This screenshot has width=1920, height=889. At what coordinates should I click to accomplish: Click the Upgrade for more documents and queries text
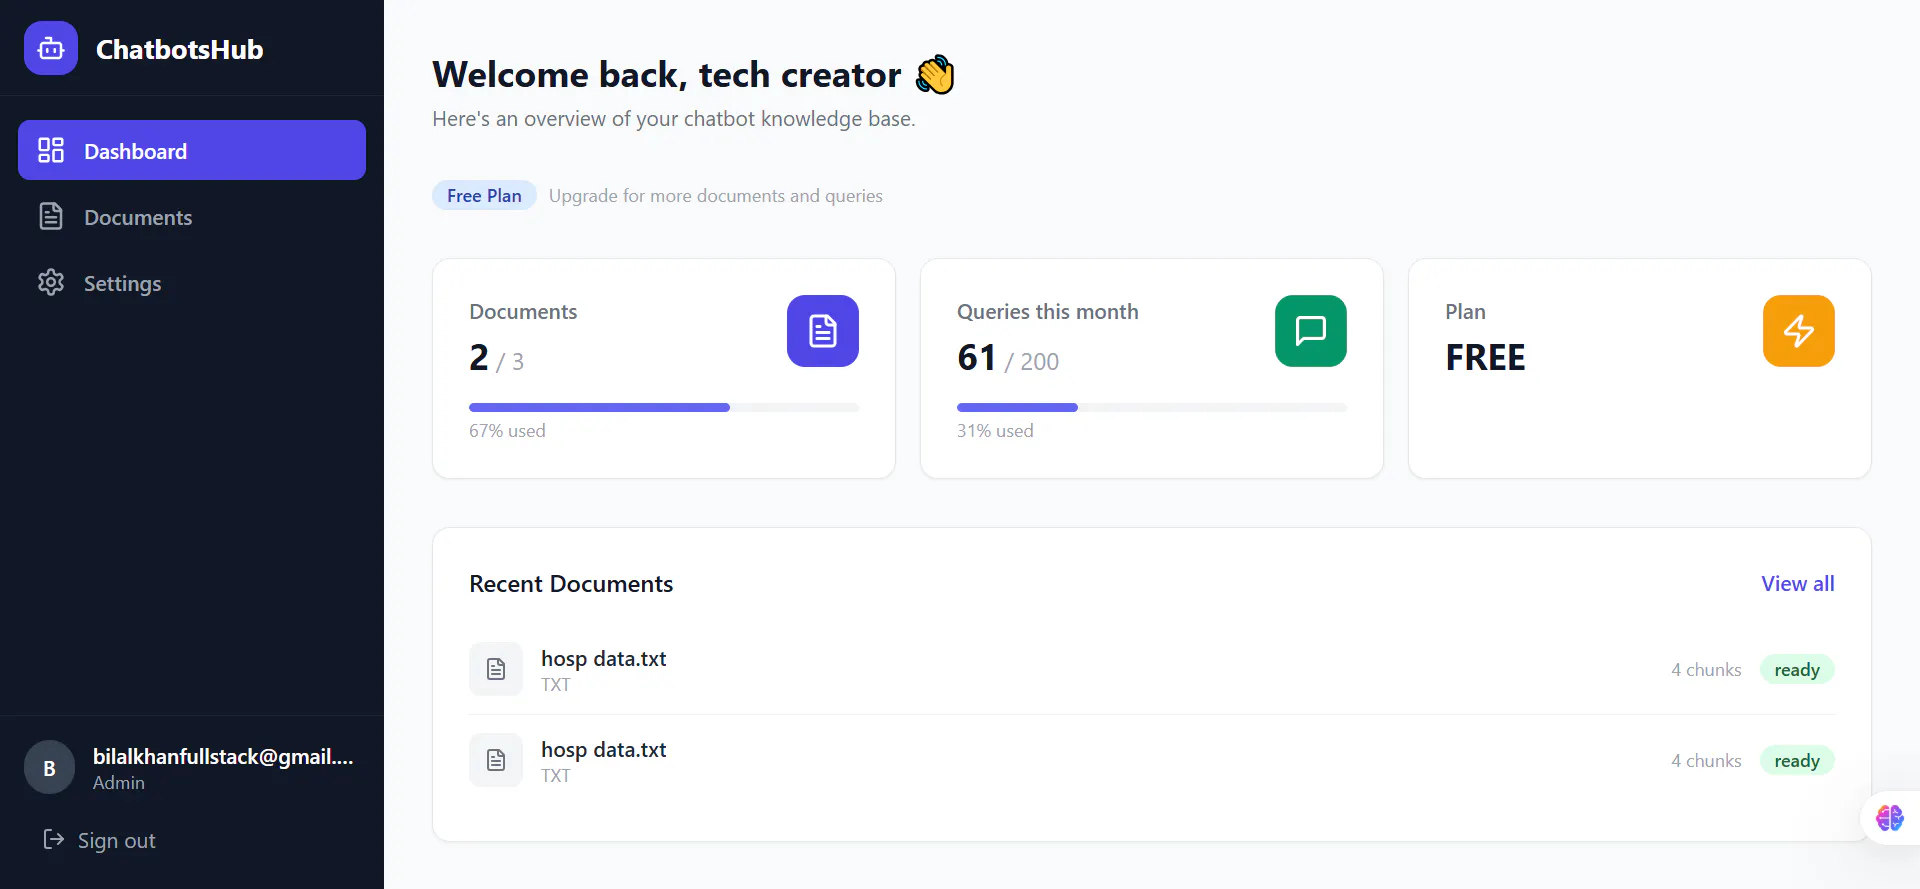click(x=716, y=195)
